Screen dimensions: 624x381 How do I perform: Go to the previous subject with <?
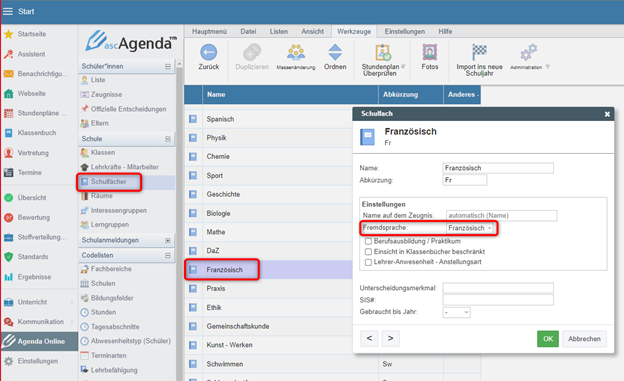pos(369,338)
